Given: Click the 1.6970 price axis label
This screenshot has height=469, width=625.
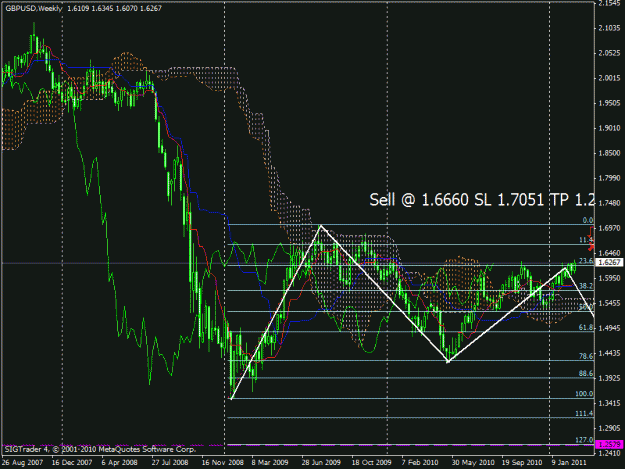Looking at the screenshot, I should click(x=609, y=228).
